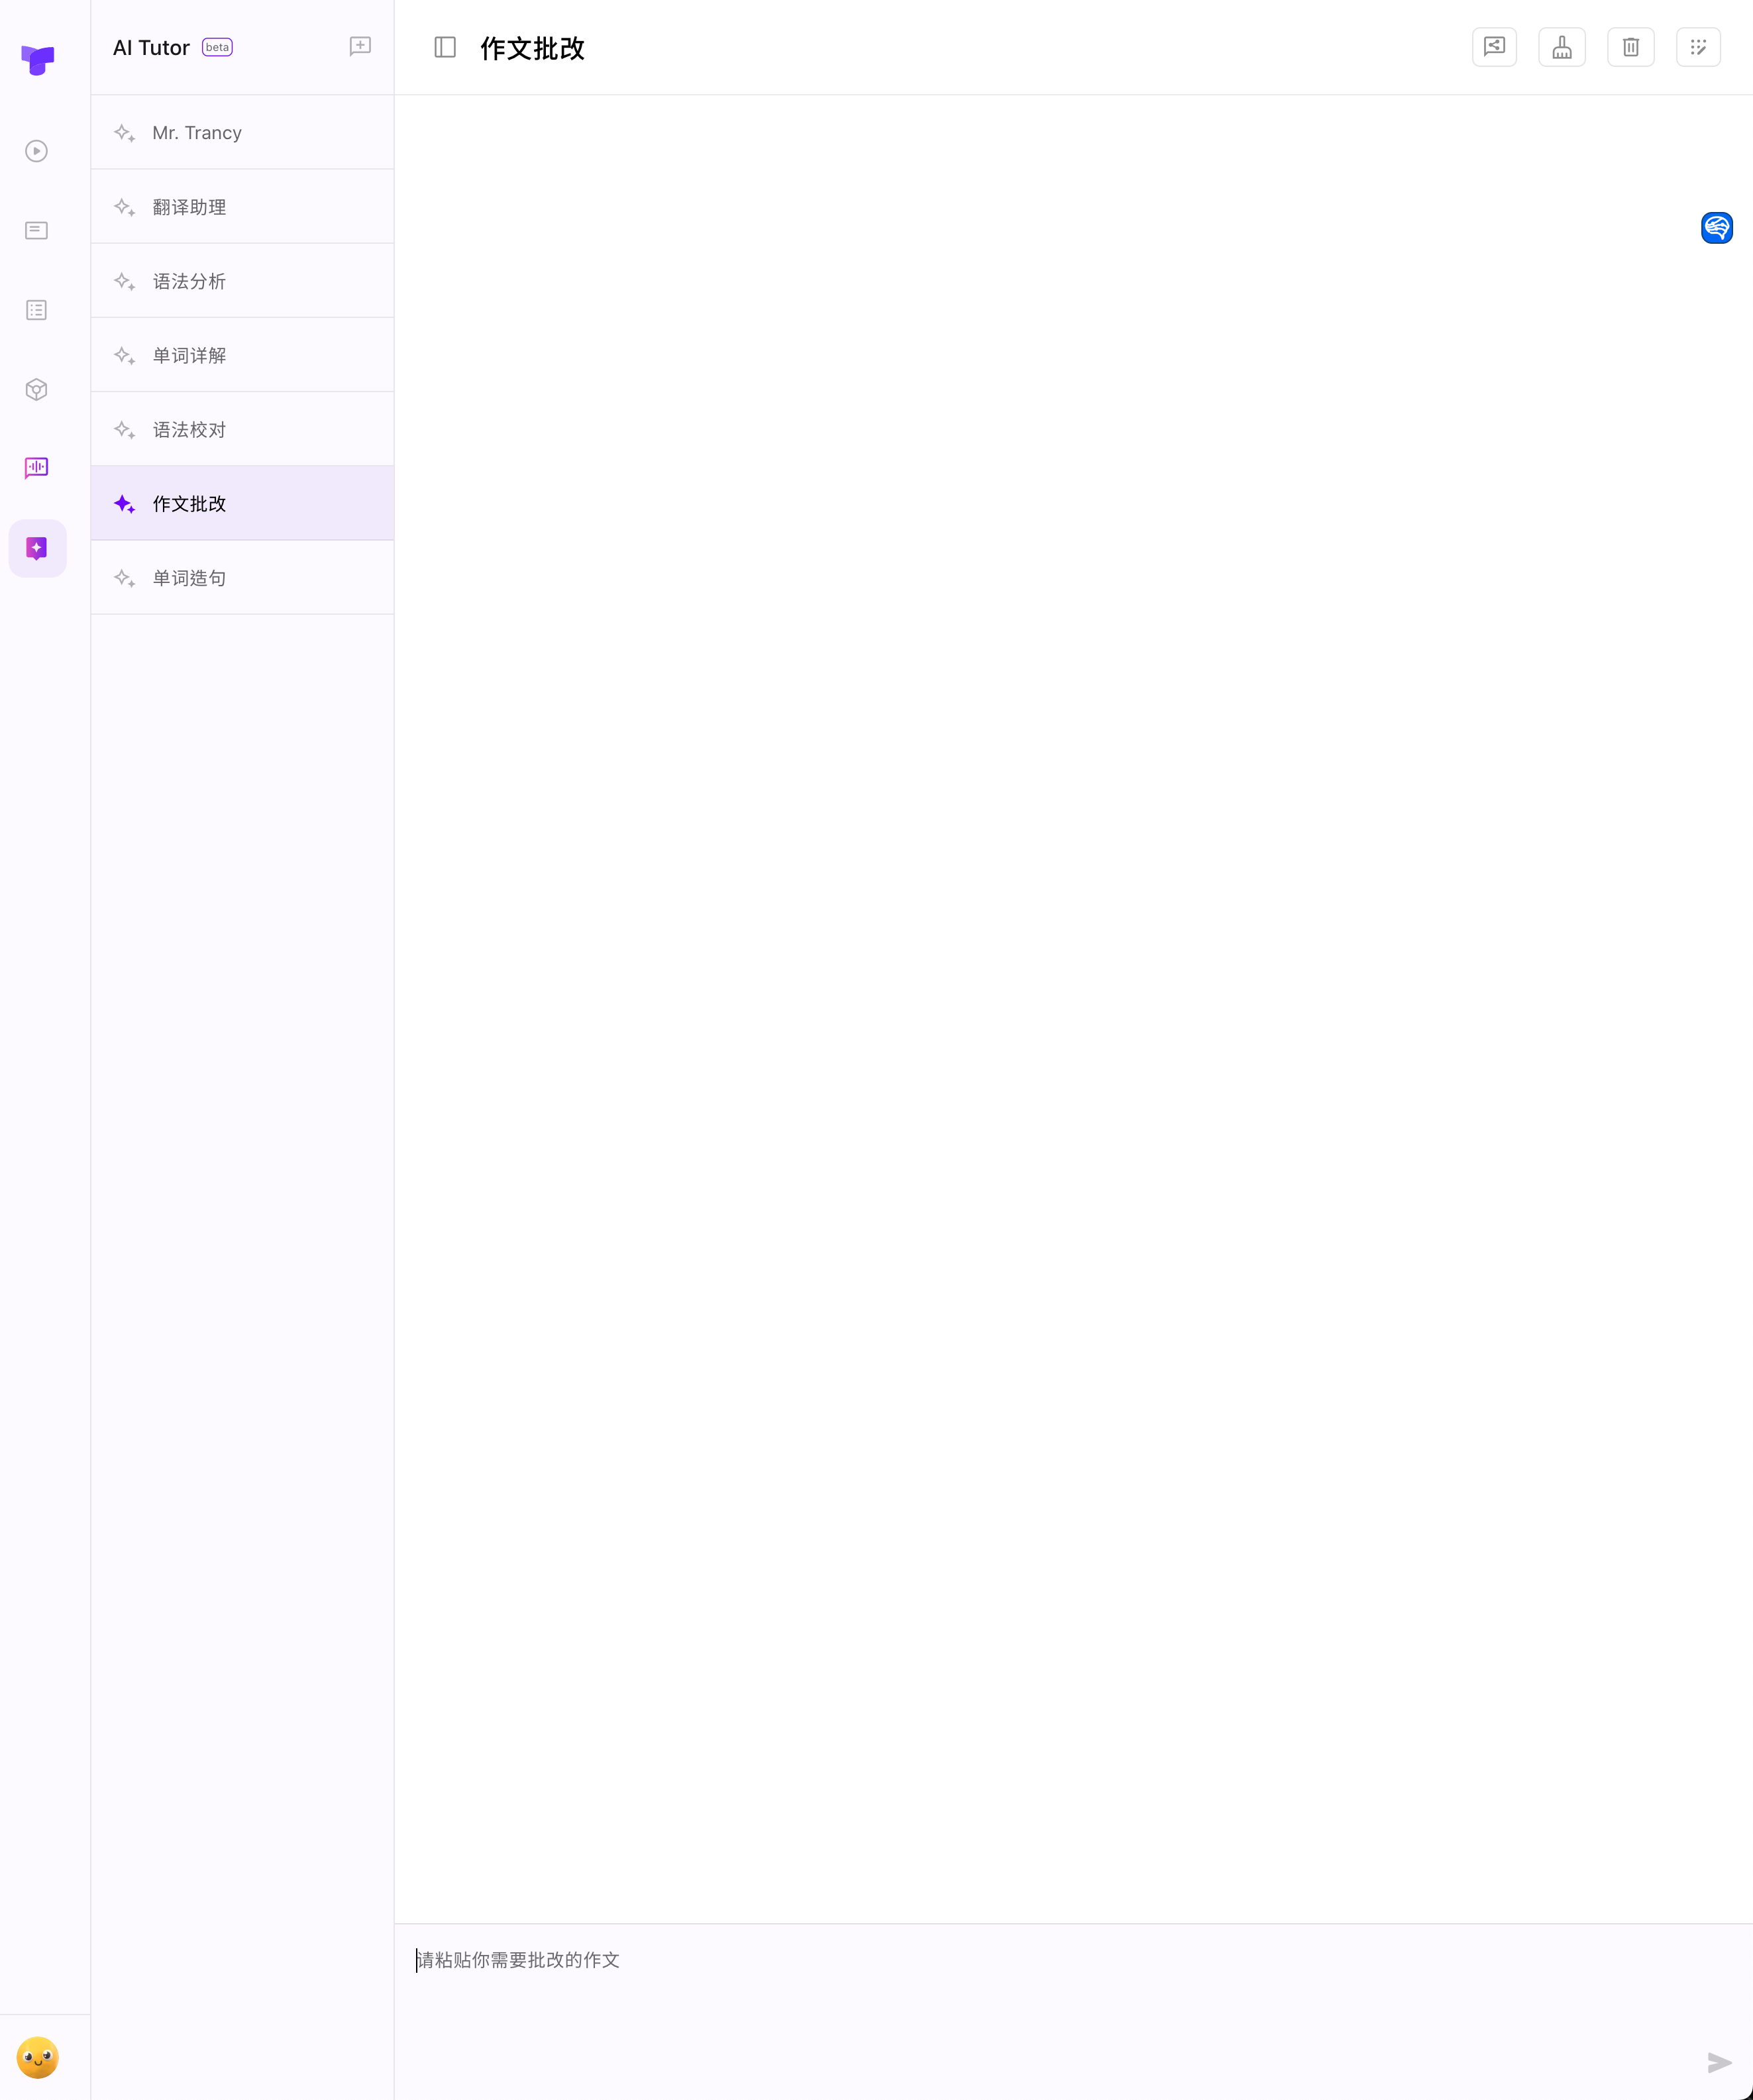Open the cube sidebar icon

pos(37,390)
